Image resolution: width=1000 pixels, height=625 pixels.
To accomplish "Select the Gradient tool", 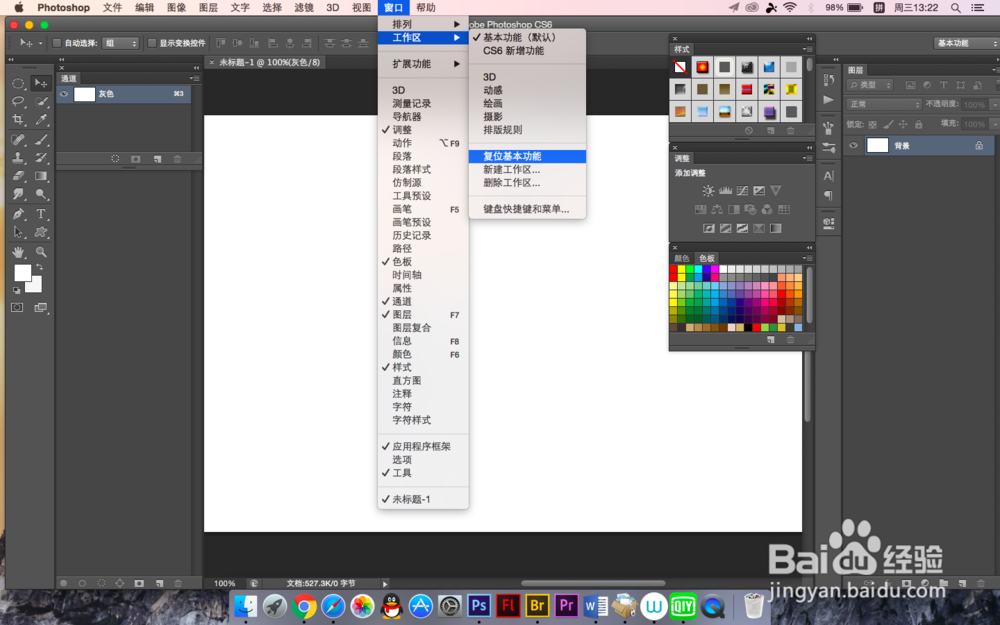I will 41,175.
